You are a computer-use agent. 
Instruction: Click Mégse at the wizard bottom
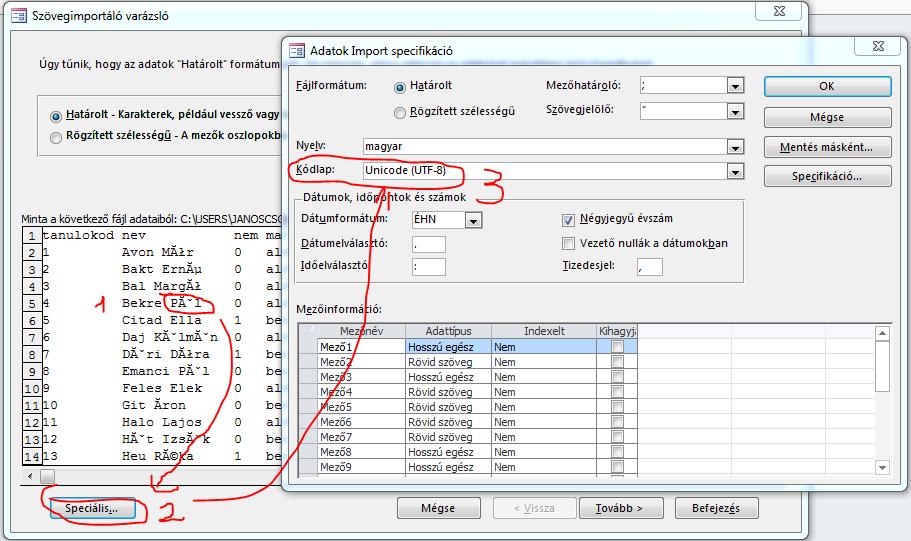pos(439,508)
